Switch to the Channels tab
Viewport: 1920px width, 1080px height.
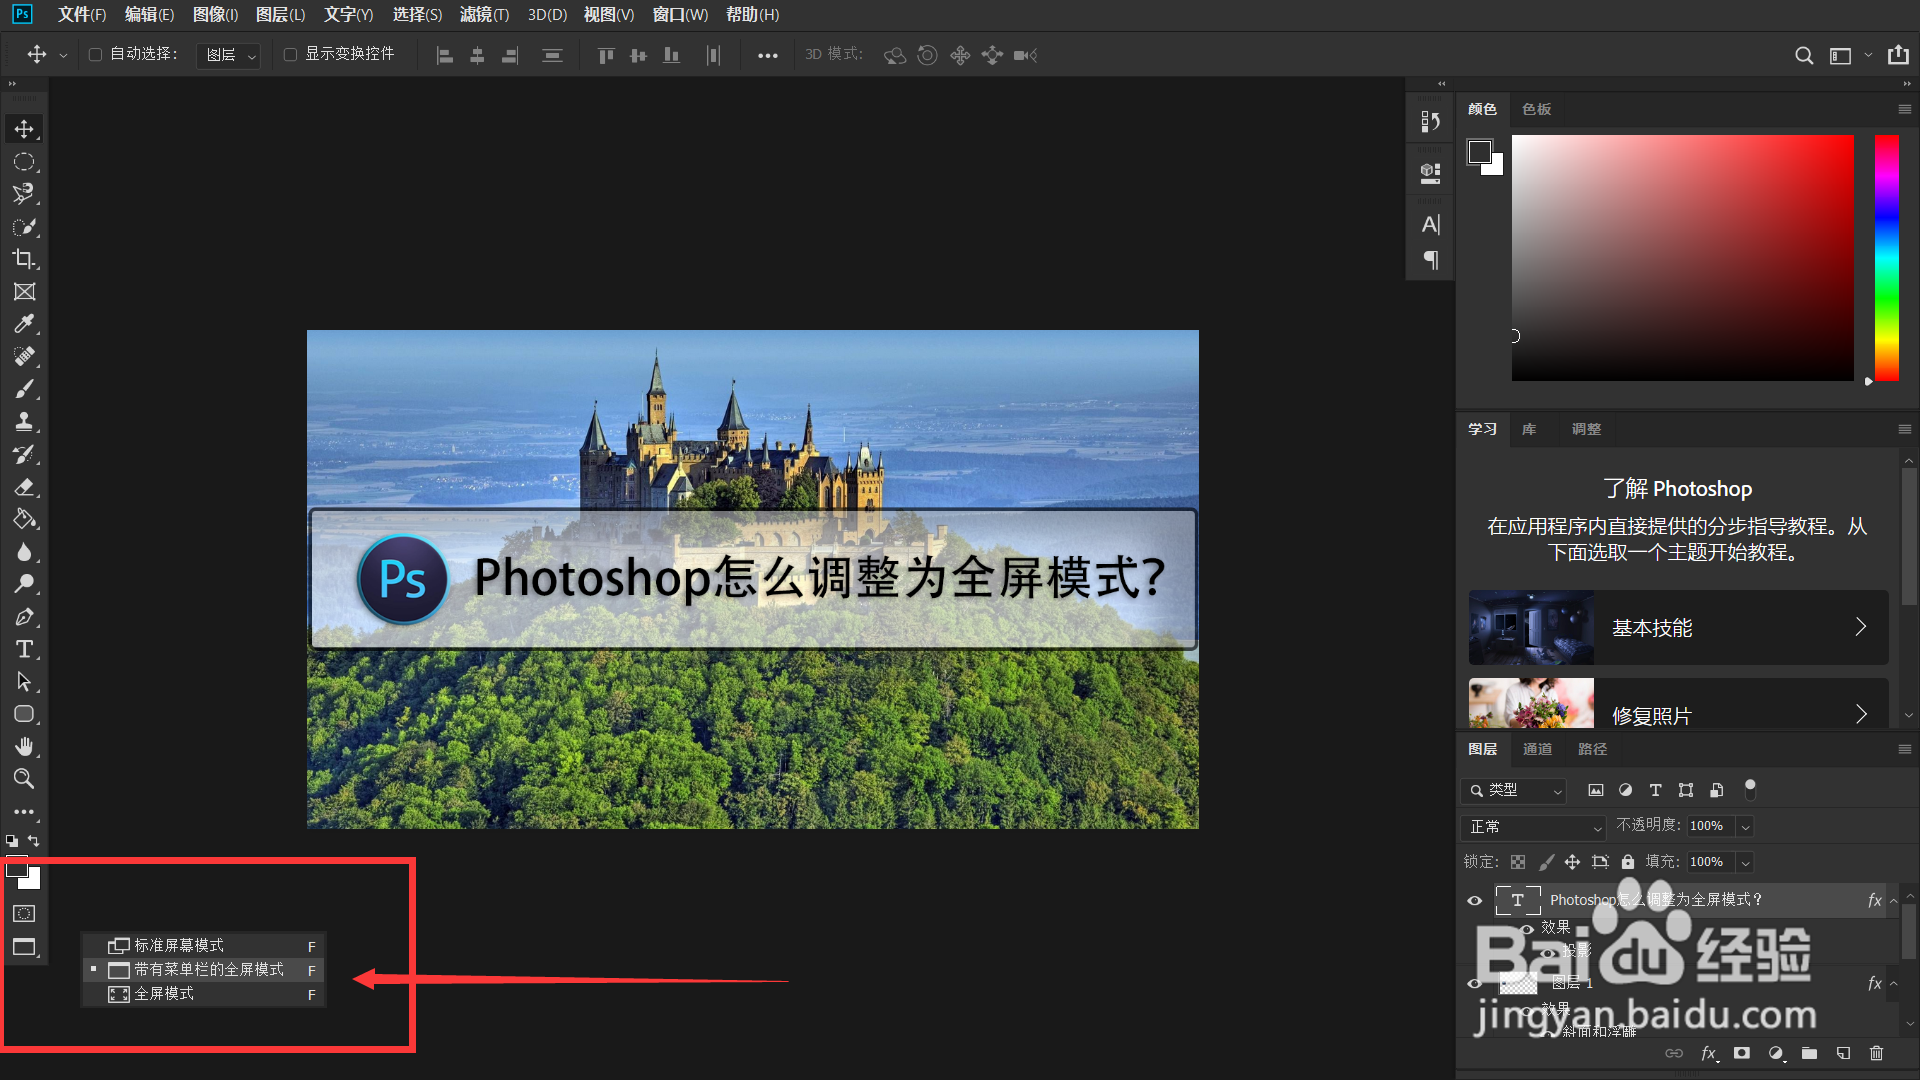(1537, 749)
